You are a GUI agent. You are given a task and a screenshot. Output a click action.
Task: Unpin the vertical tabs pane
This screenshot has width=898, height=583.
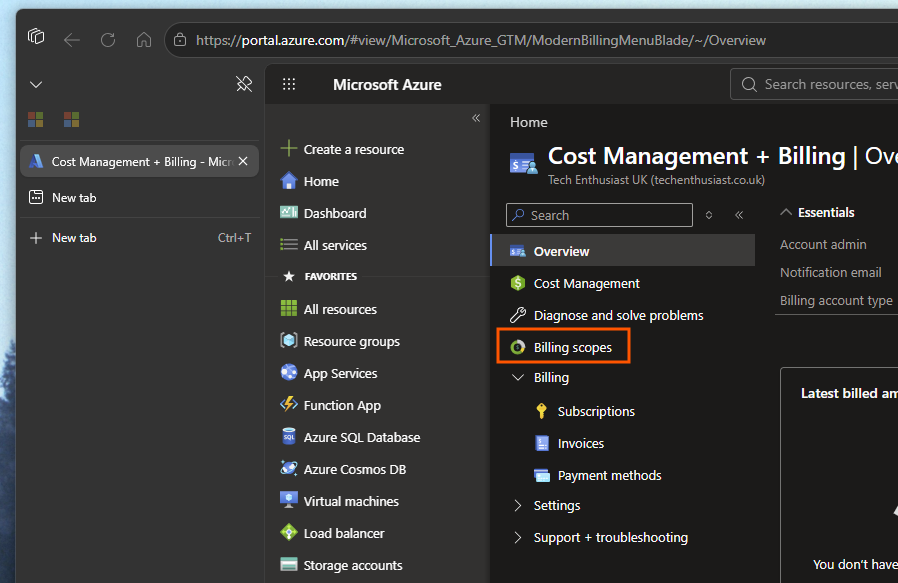pyautogui.click(x=244, y=84)
